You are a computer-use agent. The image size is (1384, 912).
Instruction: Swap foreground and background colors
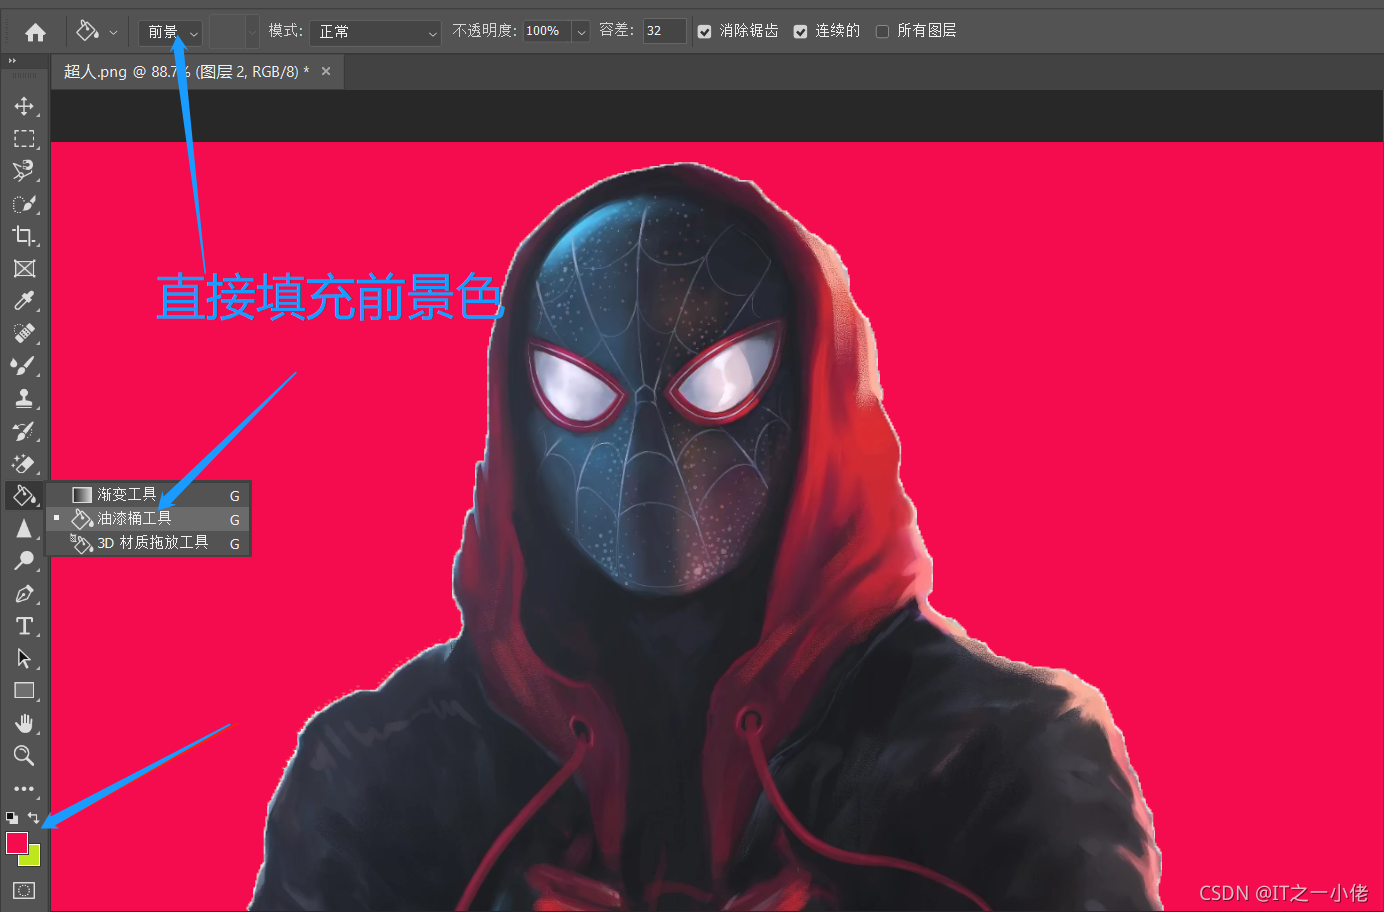[34, 818]
